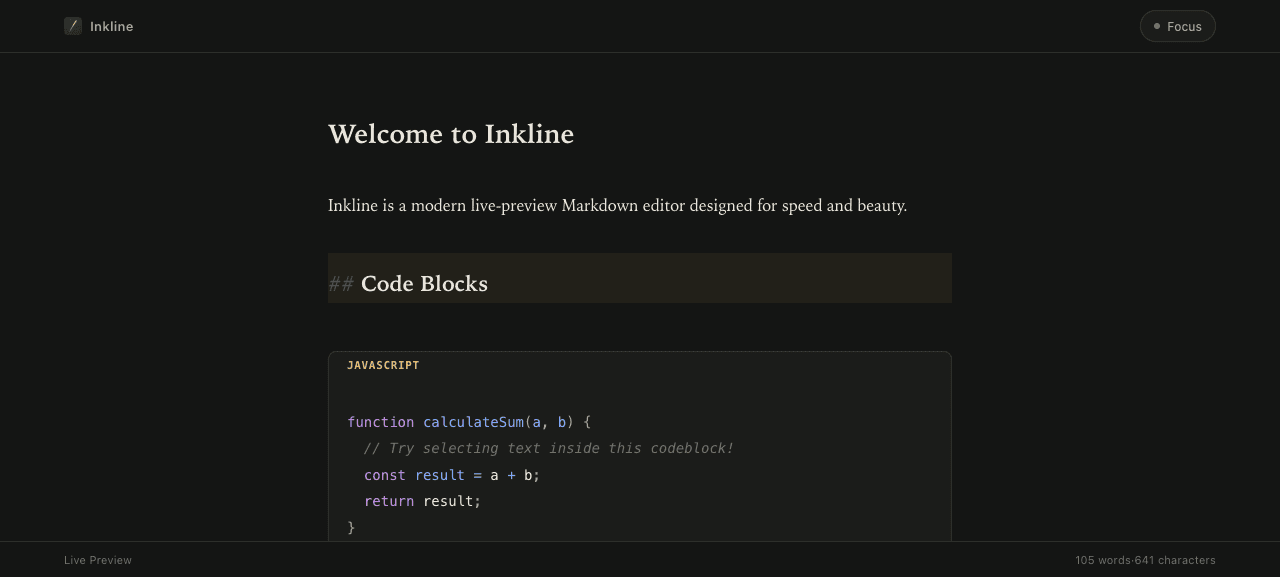Click the Live Preview status label
Viewport: 1280px width, 577px height.
click(x=98, y=560)
